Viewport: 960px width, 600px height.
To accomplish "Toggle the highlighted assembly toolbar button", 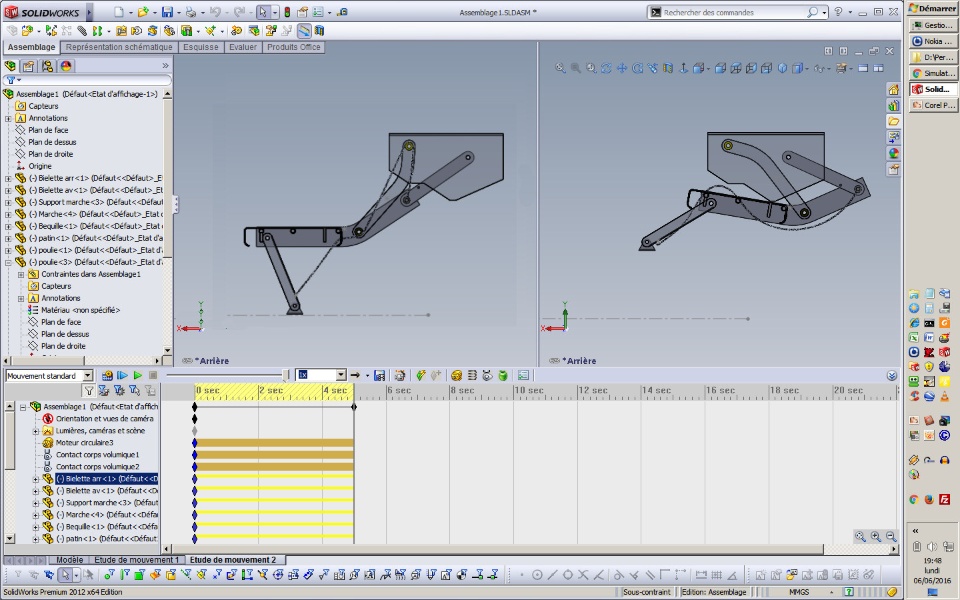I will (x=304, y=31).
